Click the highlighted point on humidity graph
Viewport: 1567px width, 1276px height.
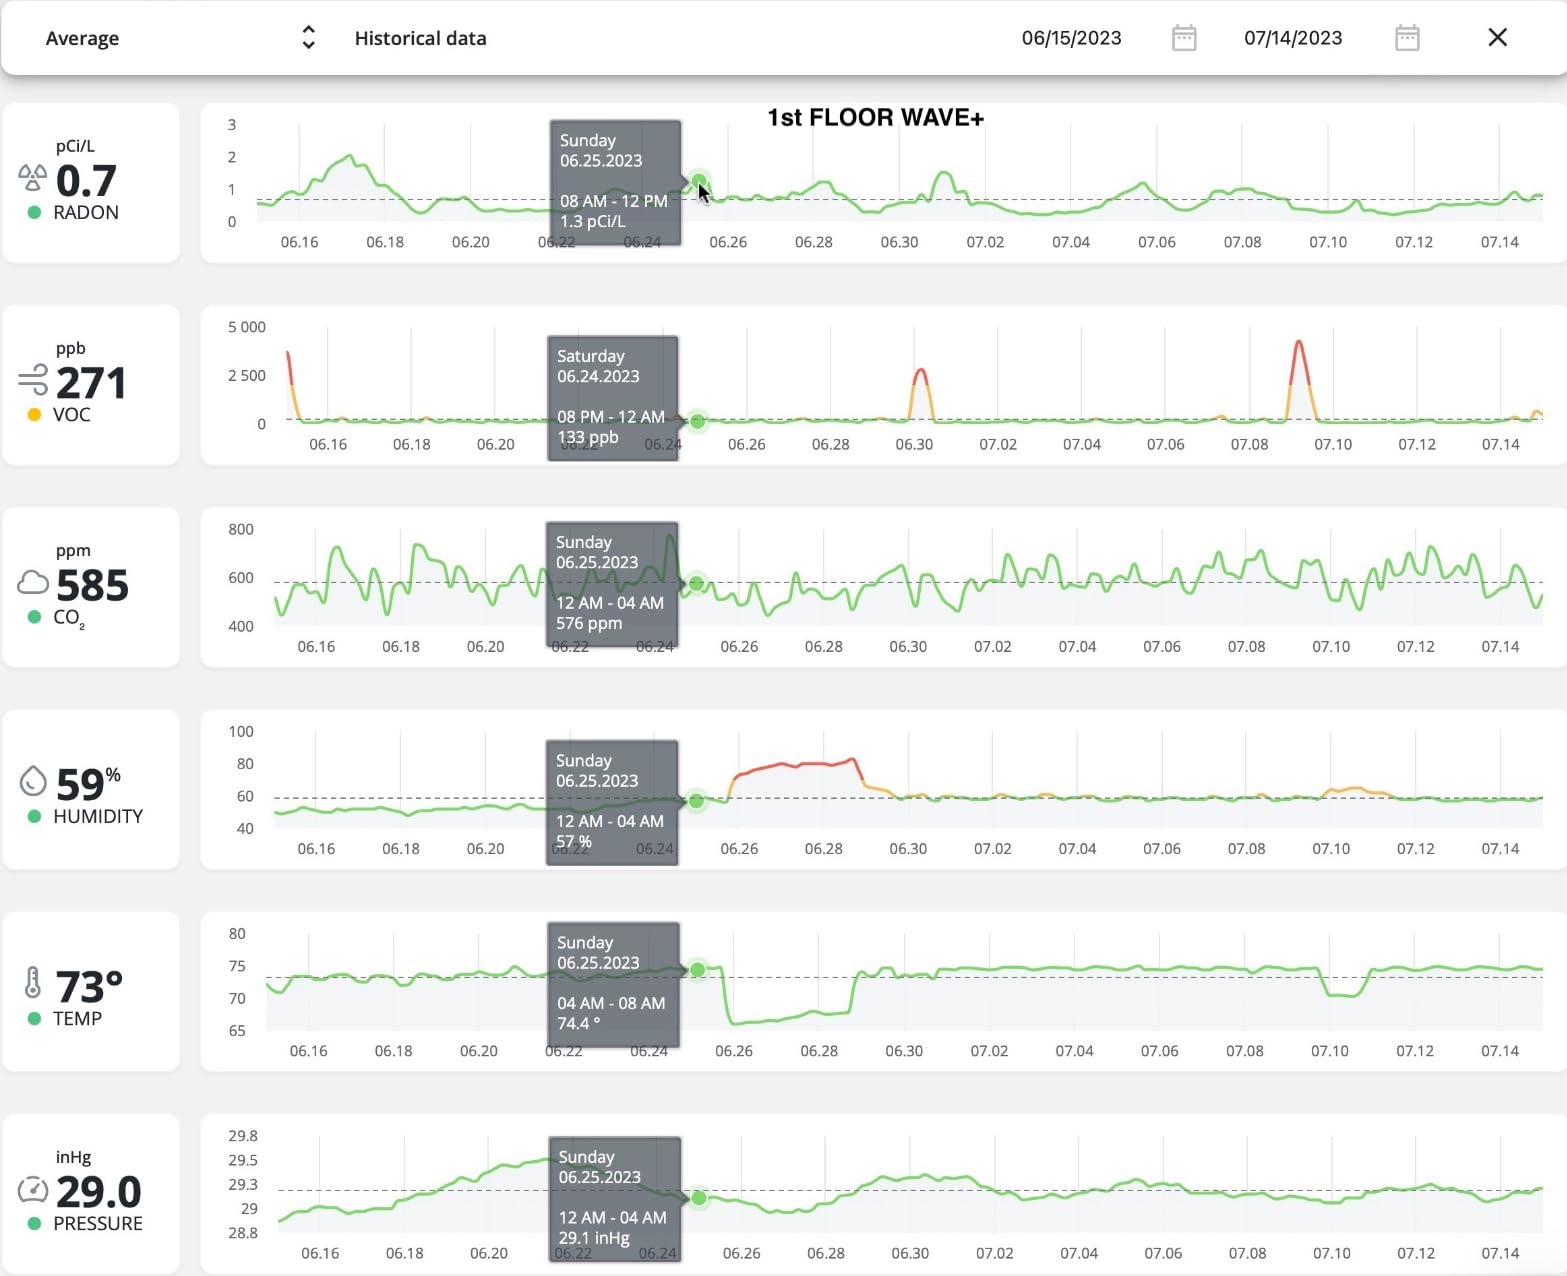[x=696, y=800]
